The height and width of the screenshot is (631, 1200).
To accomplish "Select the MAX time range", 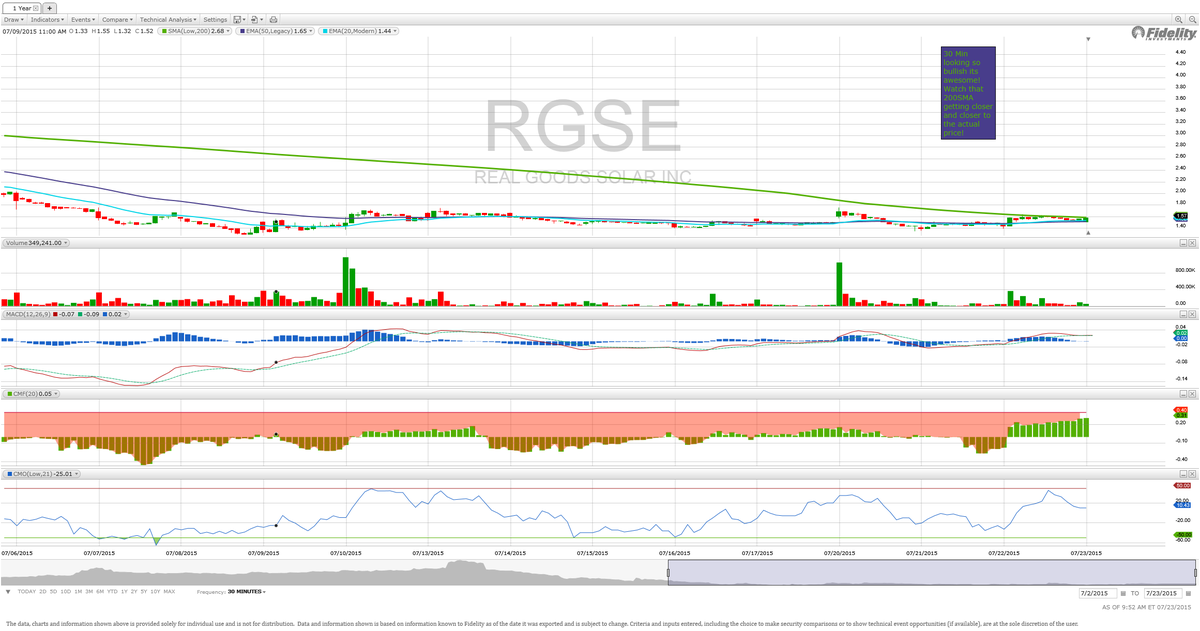I will tap(170, 592).
